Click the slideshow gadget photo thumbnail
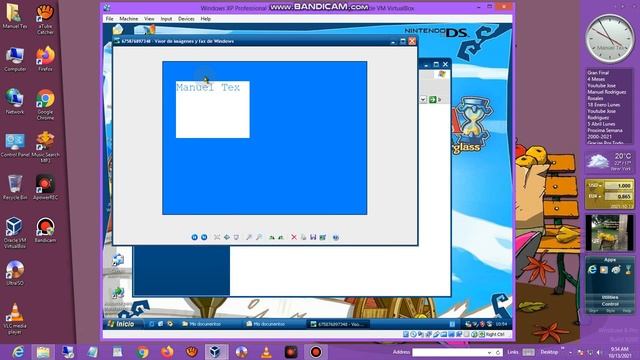Image resolution: width=640 pixels, height=360 pixels. [x=610, y=232]
